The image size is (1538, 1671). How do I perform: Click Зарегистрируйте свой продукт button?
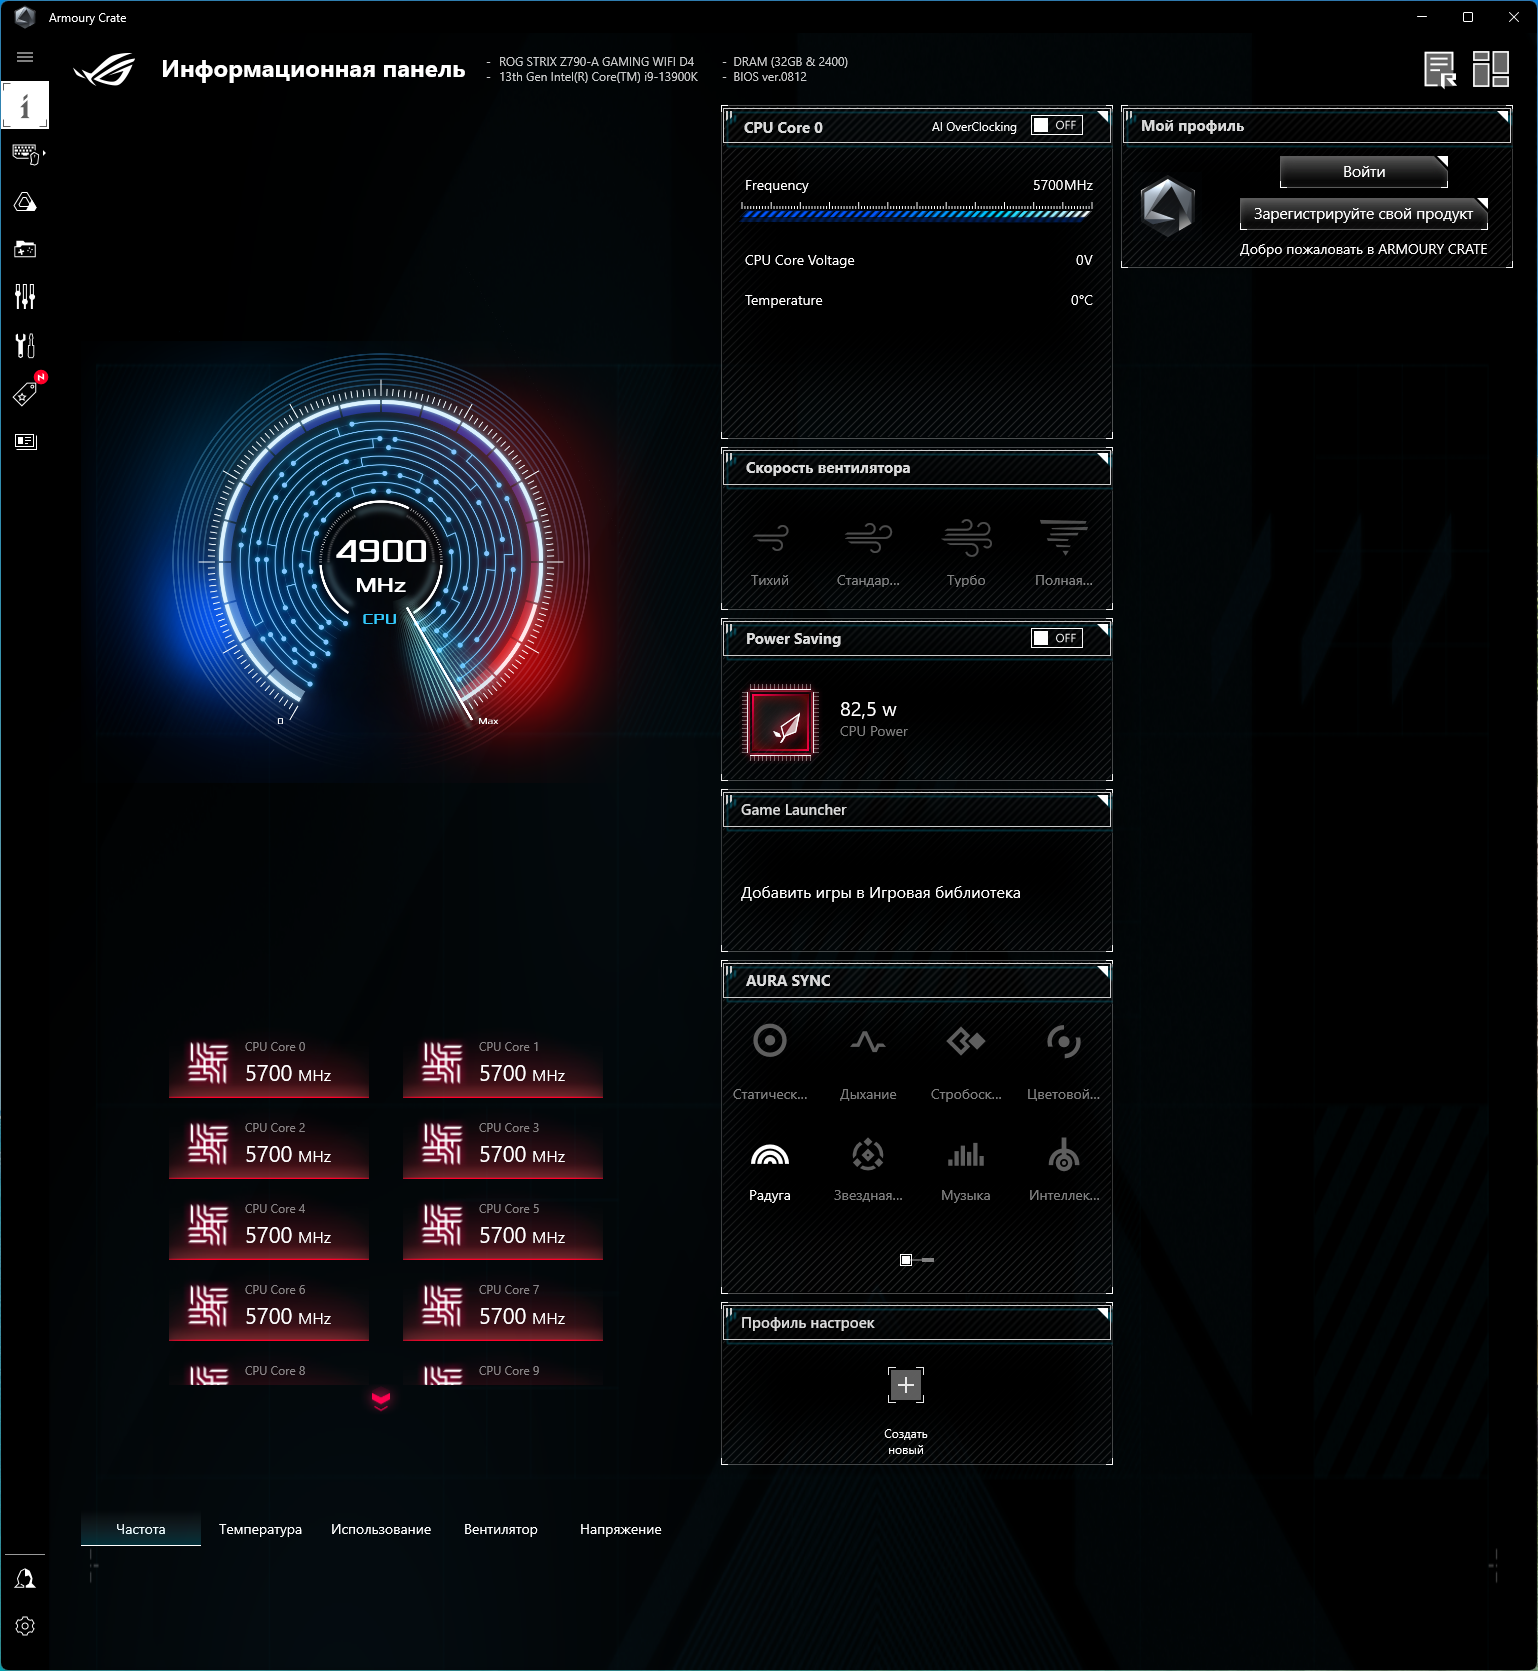click(x=1364, y=214)
